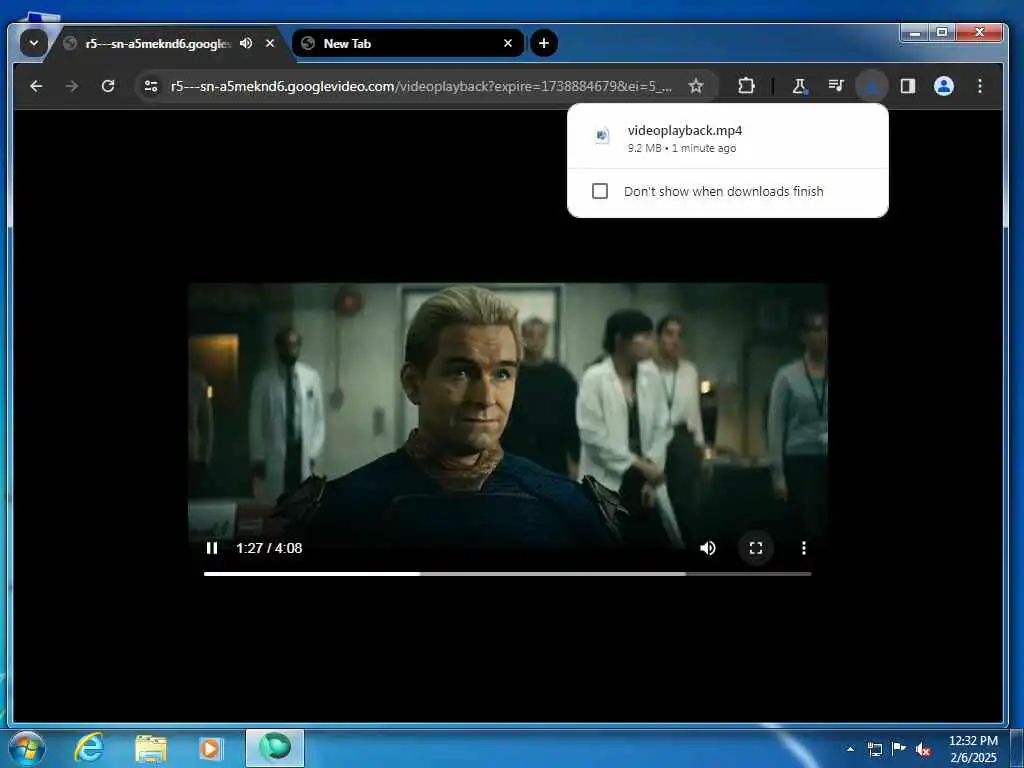Open network status tray icon
Screen dimensions: 1024x768
874,749
